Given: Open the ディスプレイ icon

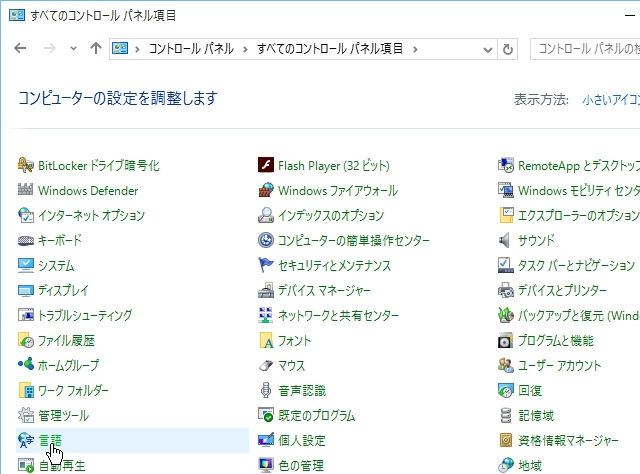Looking at the screenshot, I should (25, 290).
